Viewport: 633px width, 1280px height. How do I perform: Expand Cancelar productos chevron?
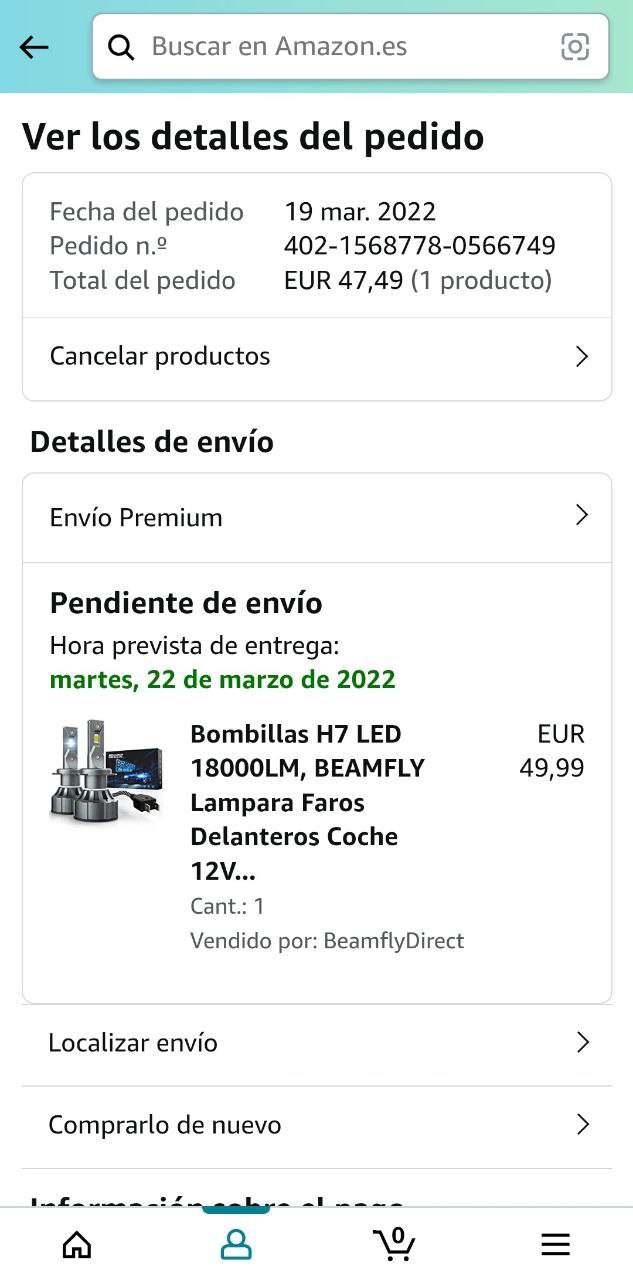[582, 357]
